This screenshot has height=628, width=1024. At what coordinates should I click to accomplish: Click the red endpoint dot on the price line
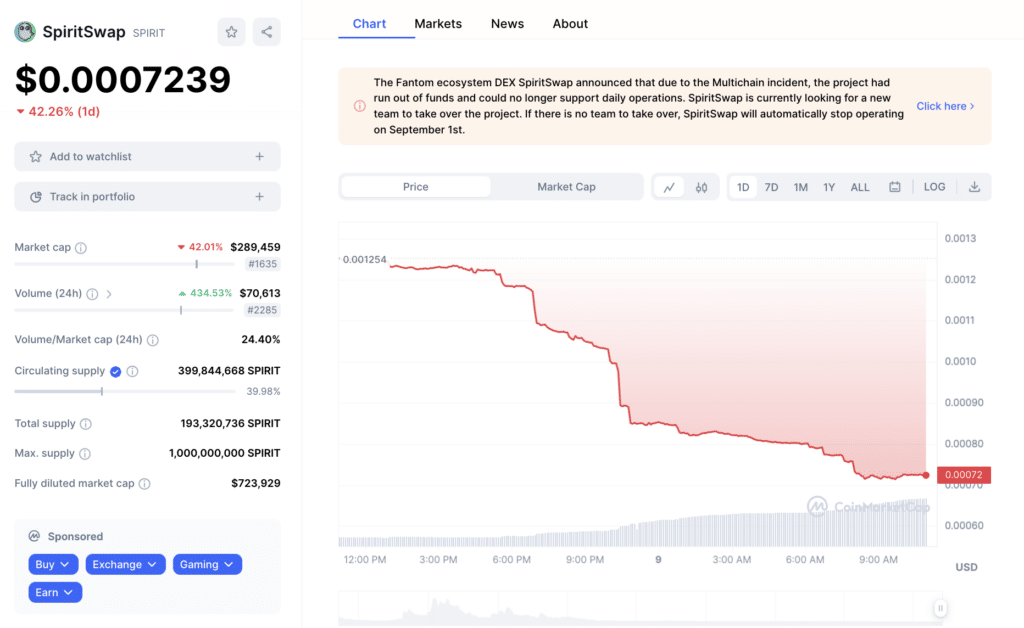(x=926, y=475)
